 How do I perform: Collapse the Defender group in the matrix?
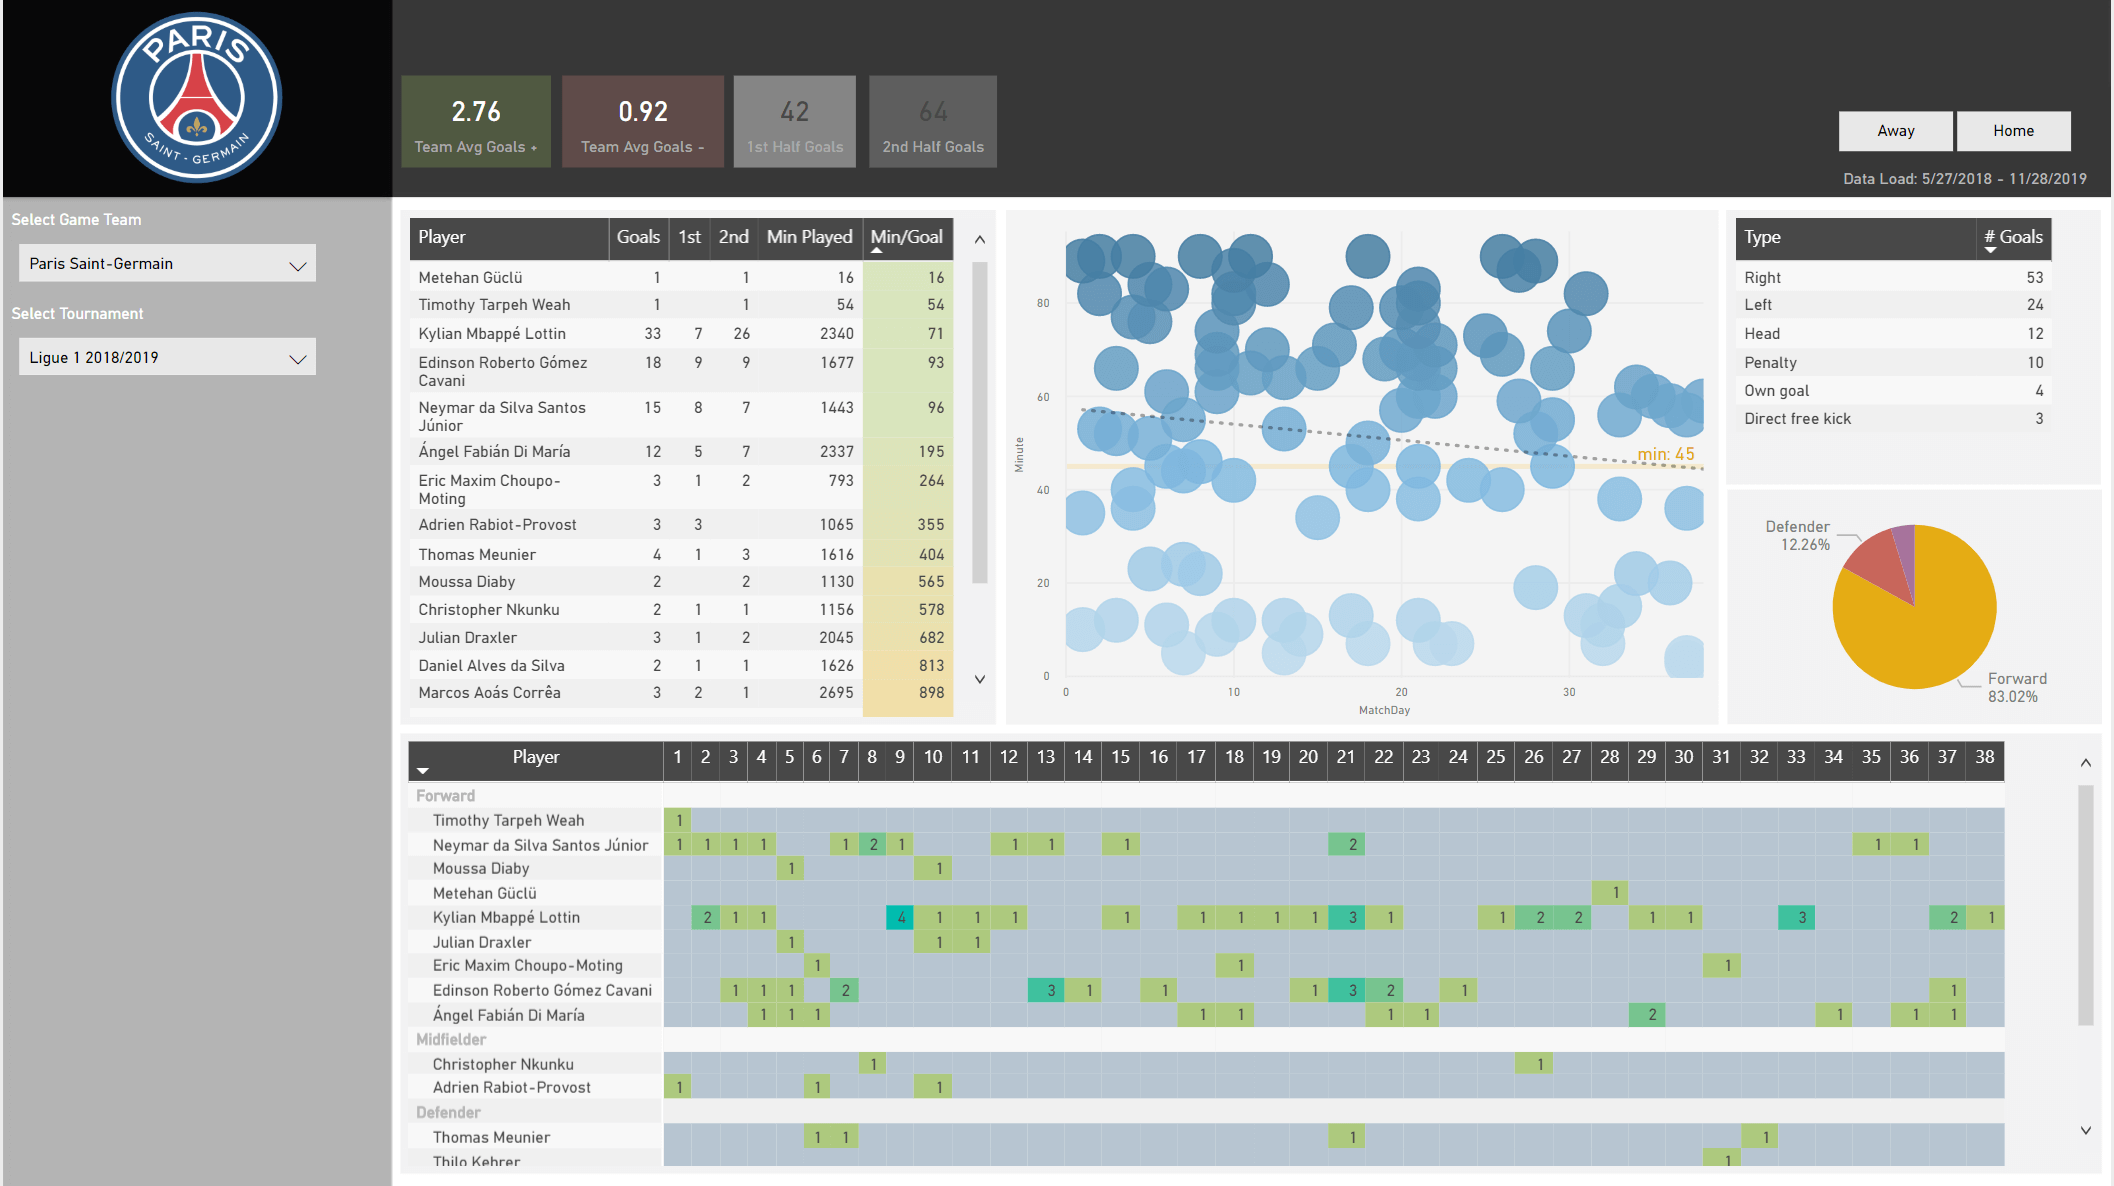pos(448,1113)
